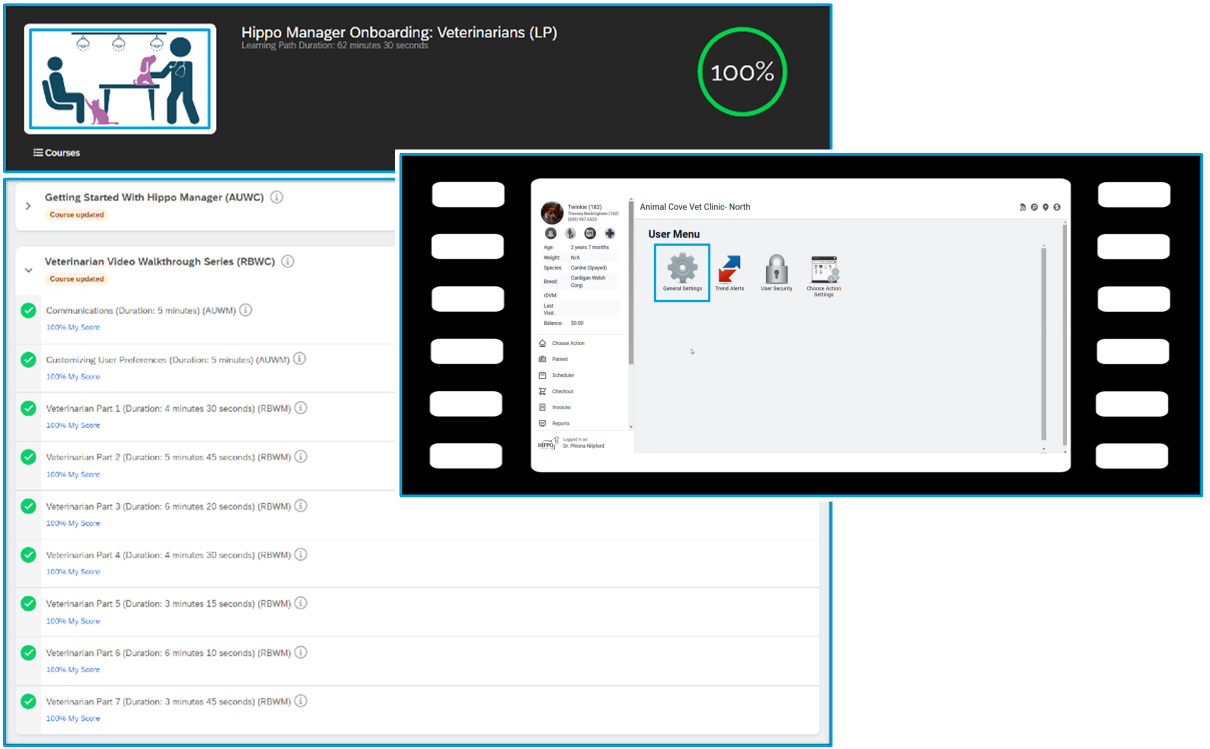
Task: Open My Score link under Veterinarian Part 2
Action: point(73,474)
